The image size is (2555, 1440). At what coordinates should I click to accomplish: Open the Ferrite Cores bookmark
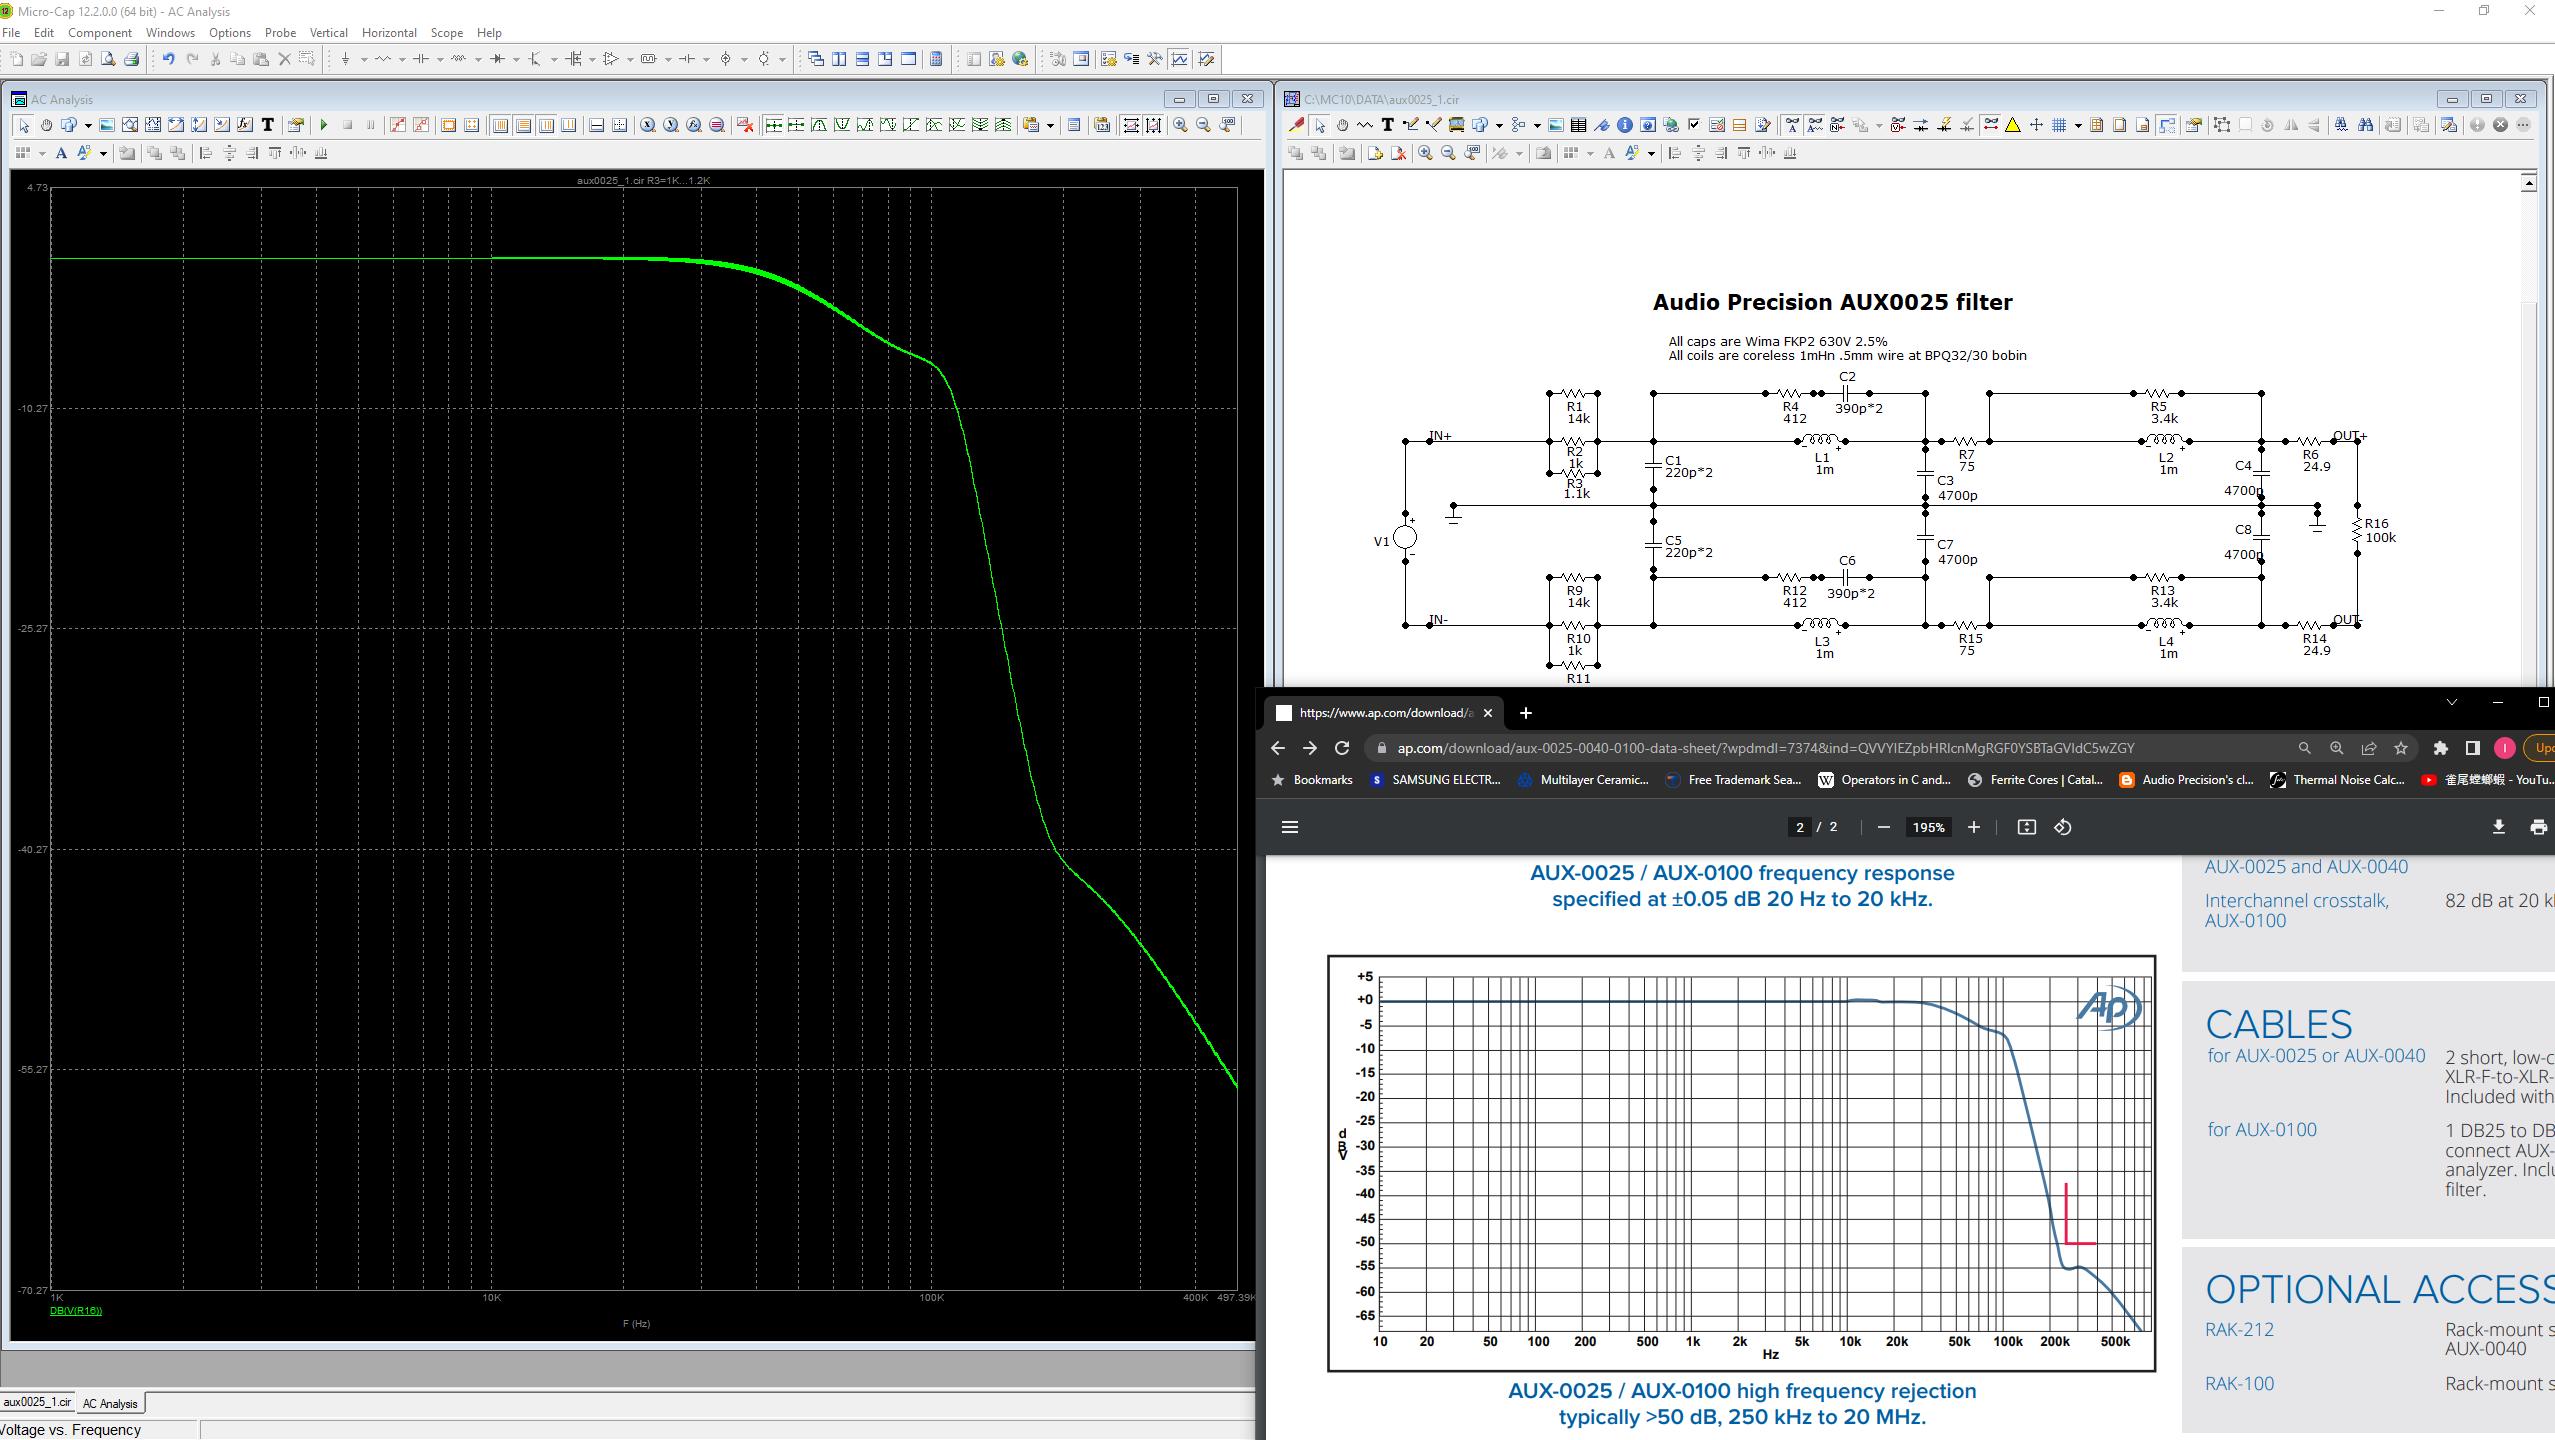tap(2036, 780)
